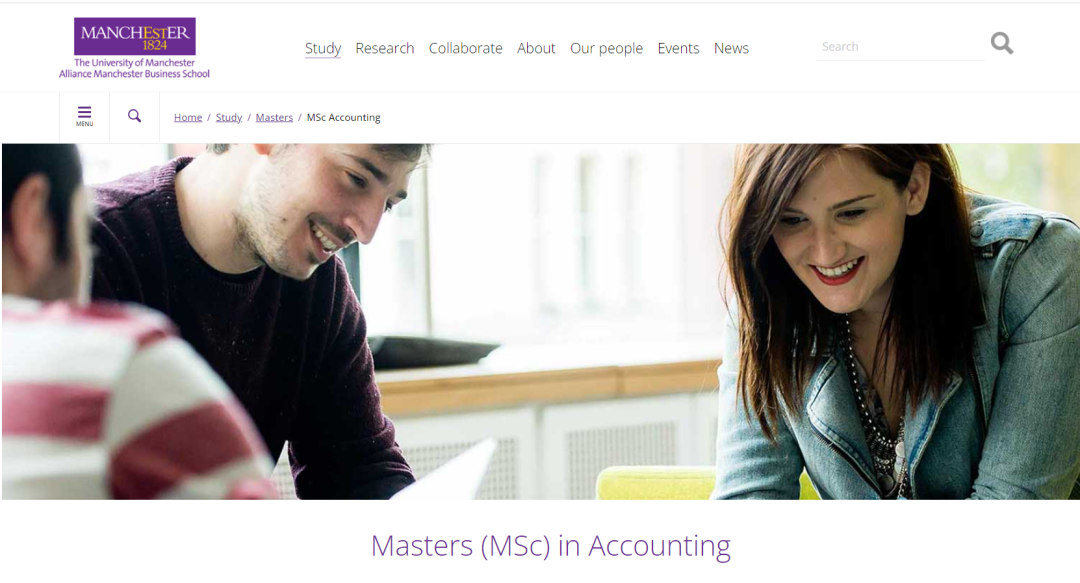
Task: Open the About page
Action: click(x=536, y=48)
